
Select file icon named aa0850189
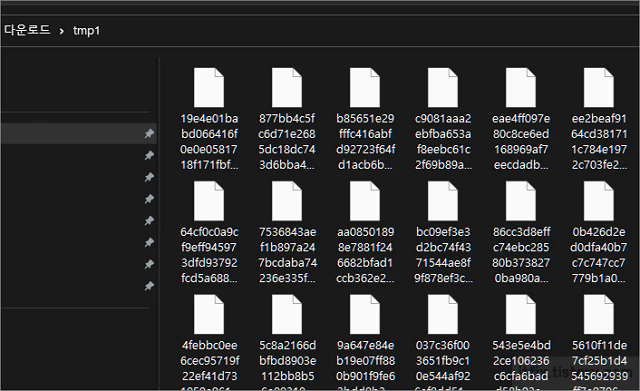coord(365,201)
